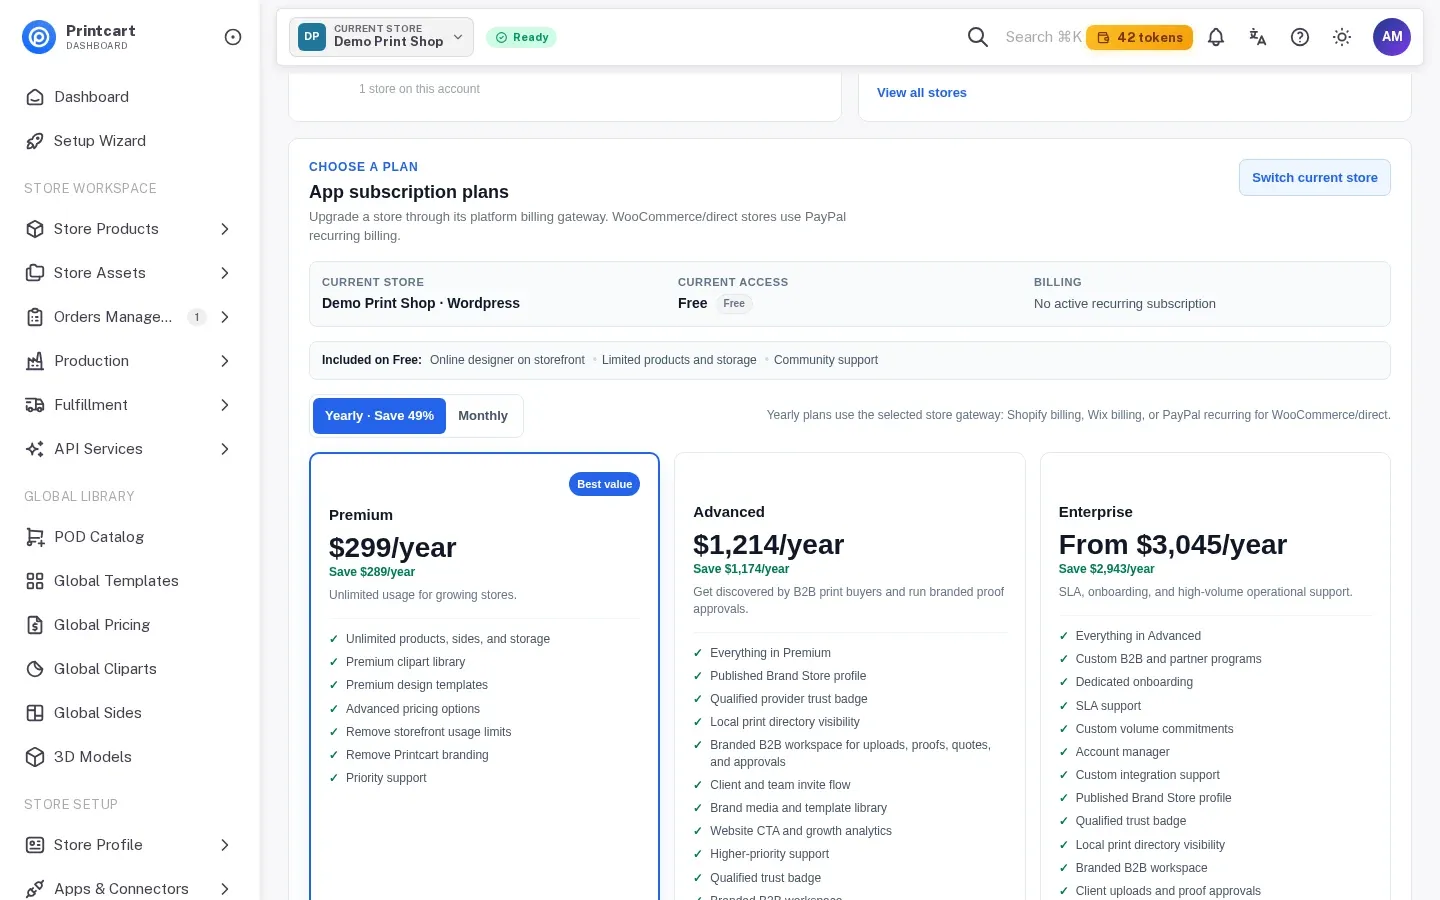Open language translation menu icon

pos(1258,37)
